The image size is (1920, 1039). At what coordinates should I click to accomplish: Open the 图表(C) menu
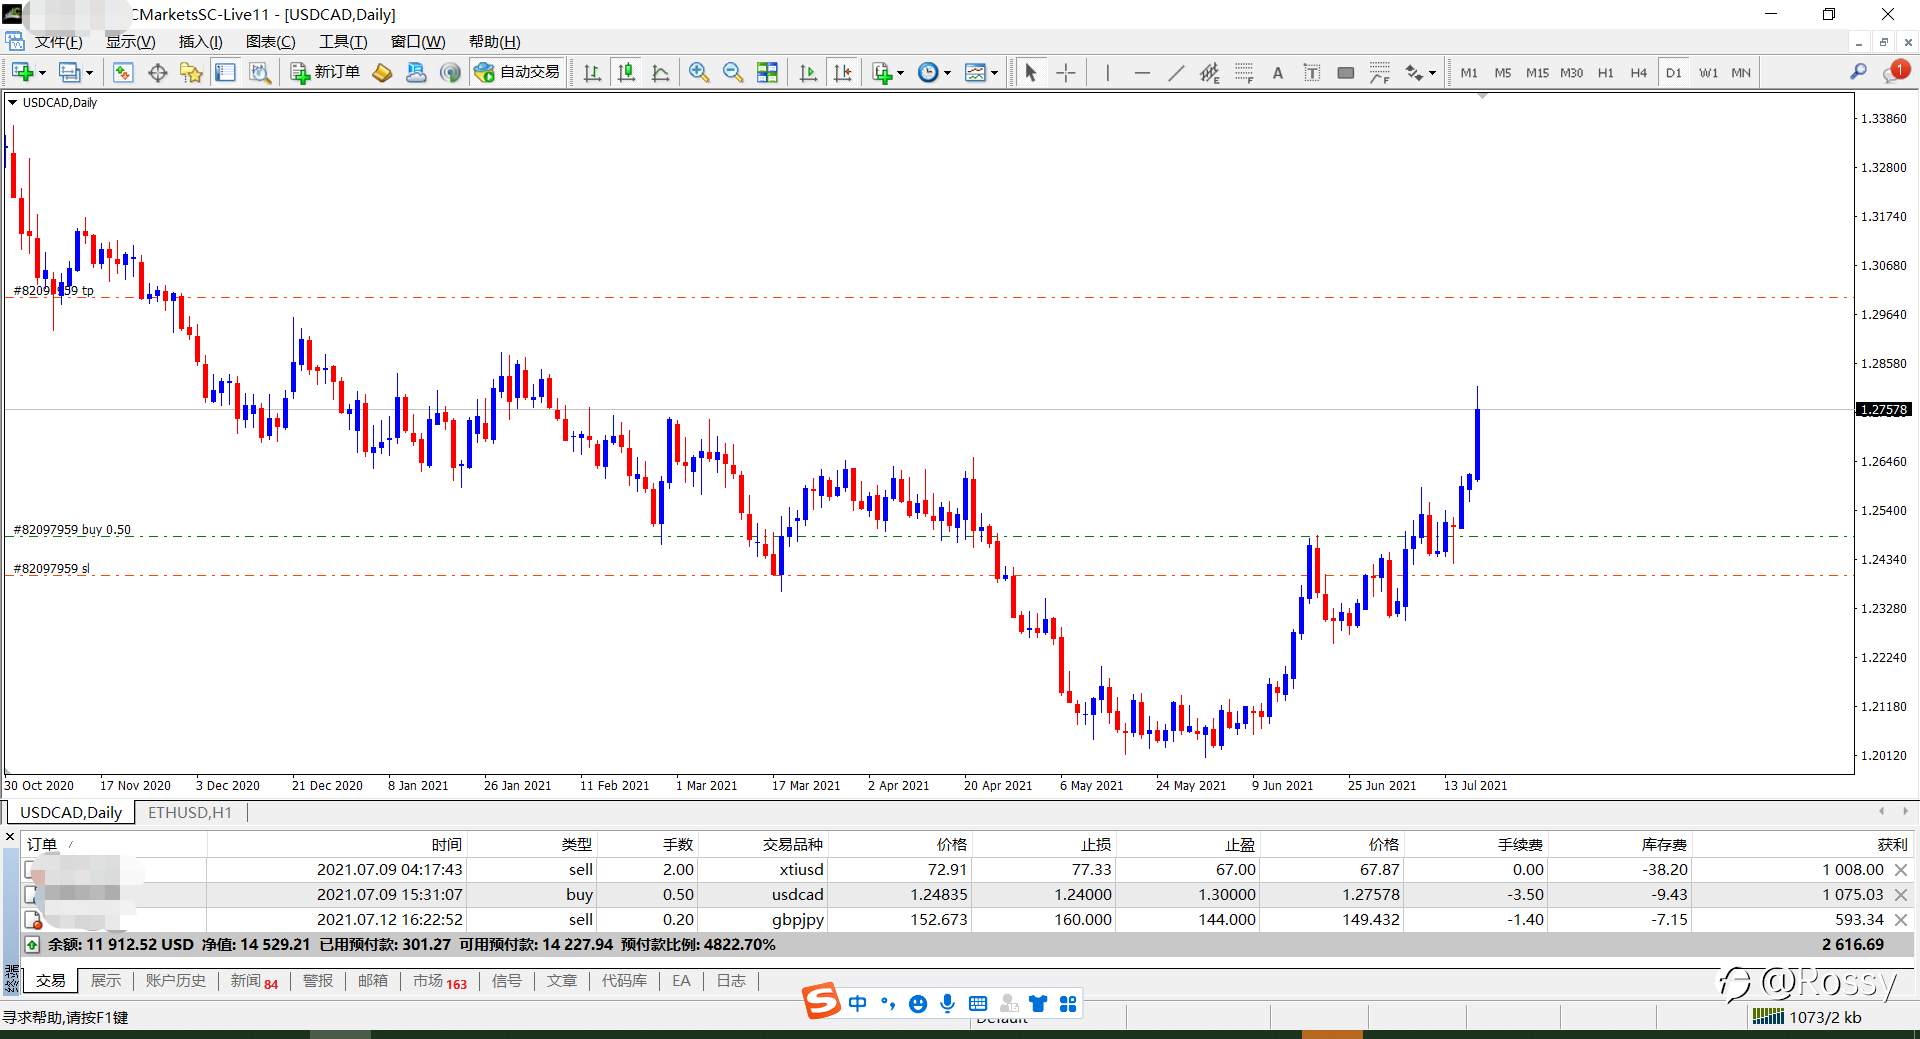click(x=270, y=41)
